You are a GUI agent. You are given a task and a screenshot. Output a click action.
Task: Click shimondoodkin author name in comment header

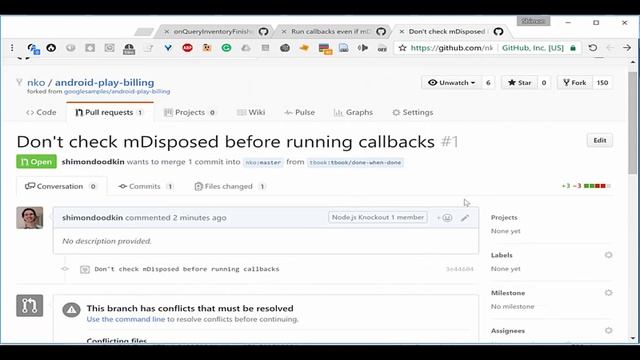point(93,218)
